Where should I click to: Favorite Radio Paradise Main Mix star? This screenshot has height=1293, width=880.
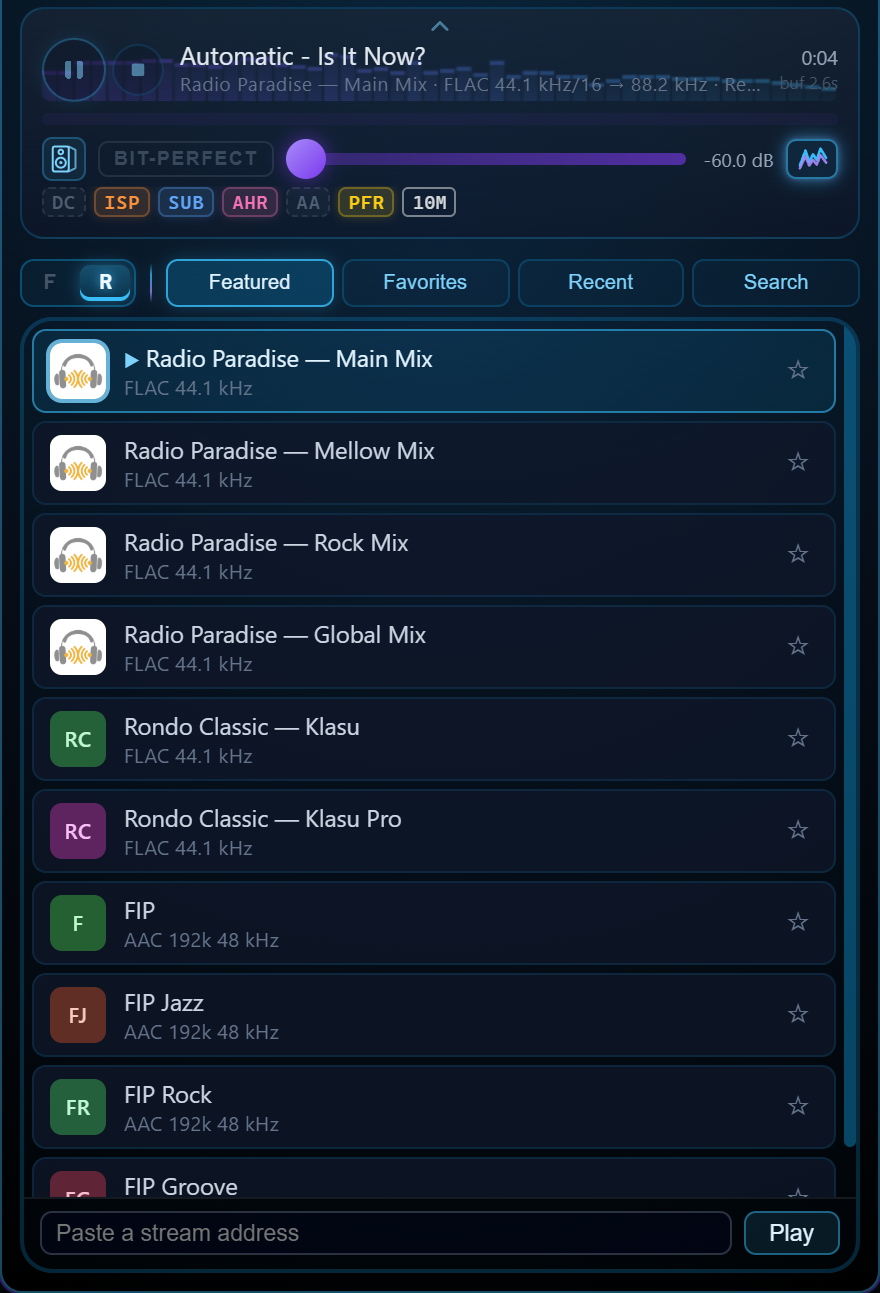tap(798, 370)
